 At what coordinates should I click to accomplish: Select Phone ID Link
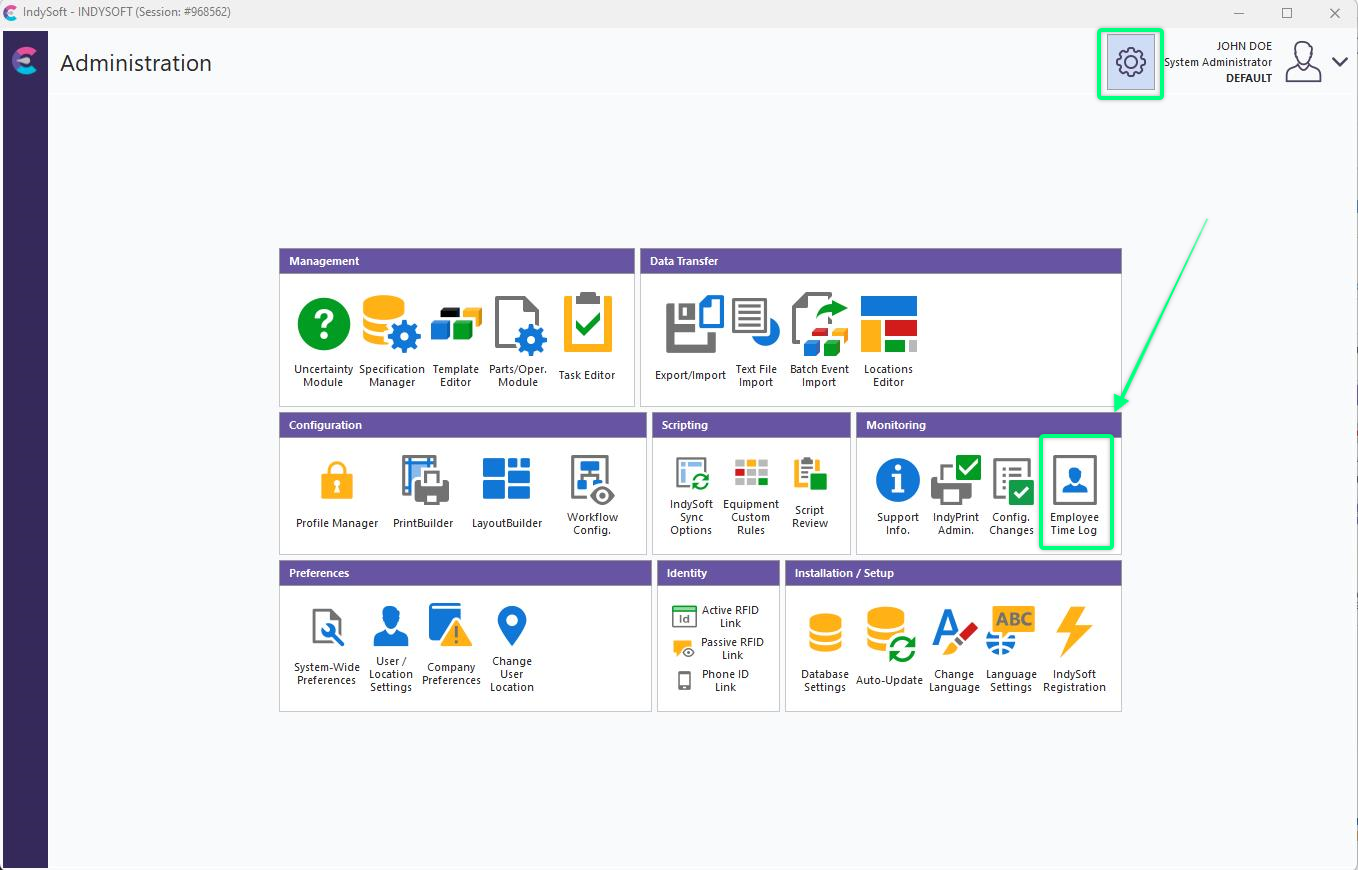pyautogui.click(x=714, y=680)
